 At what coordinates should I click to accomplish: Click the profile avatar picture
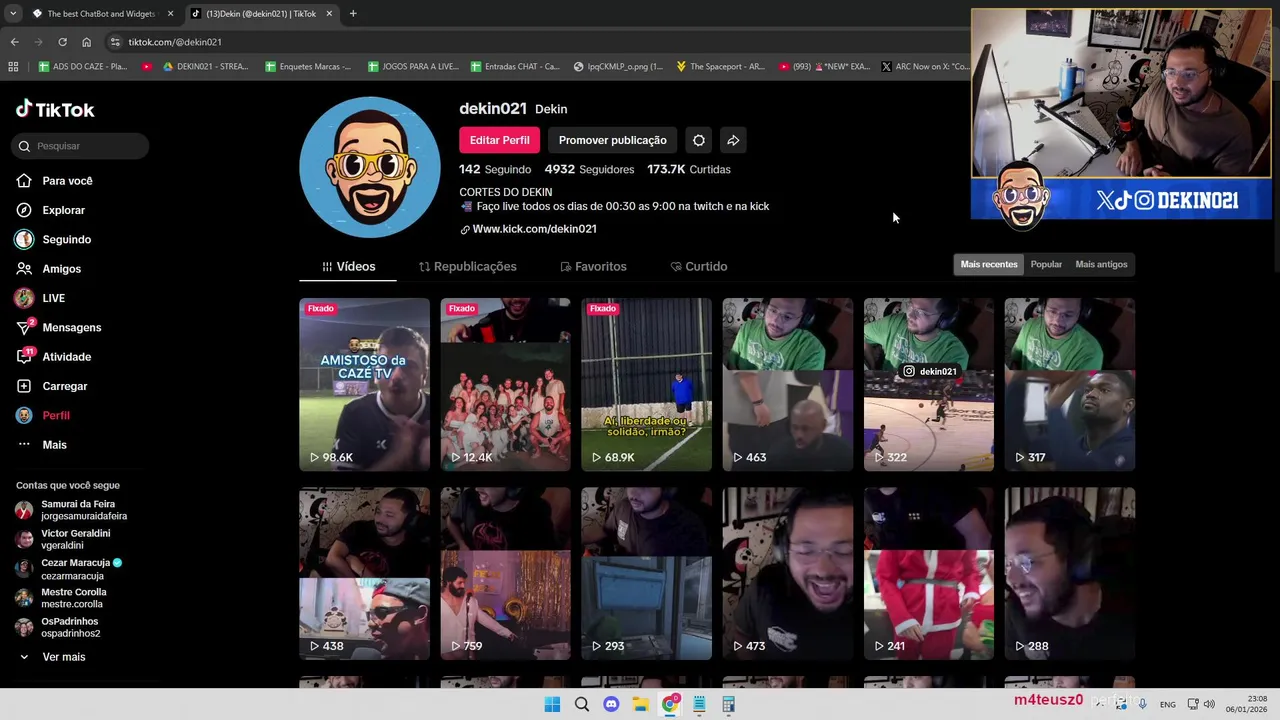[x=370, y=167]
